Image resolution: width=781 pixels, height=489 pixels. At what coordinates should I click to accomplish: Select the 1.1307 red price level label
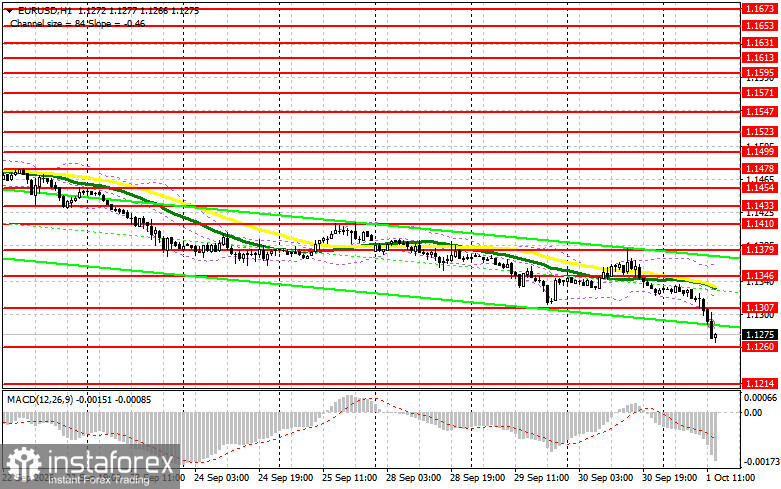[760, 308]
